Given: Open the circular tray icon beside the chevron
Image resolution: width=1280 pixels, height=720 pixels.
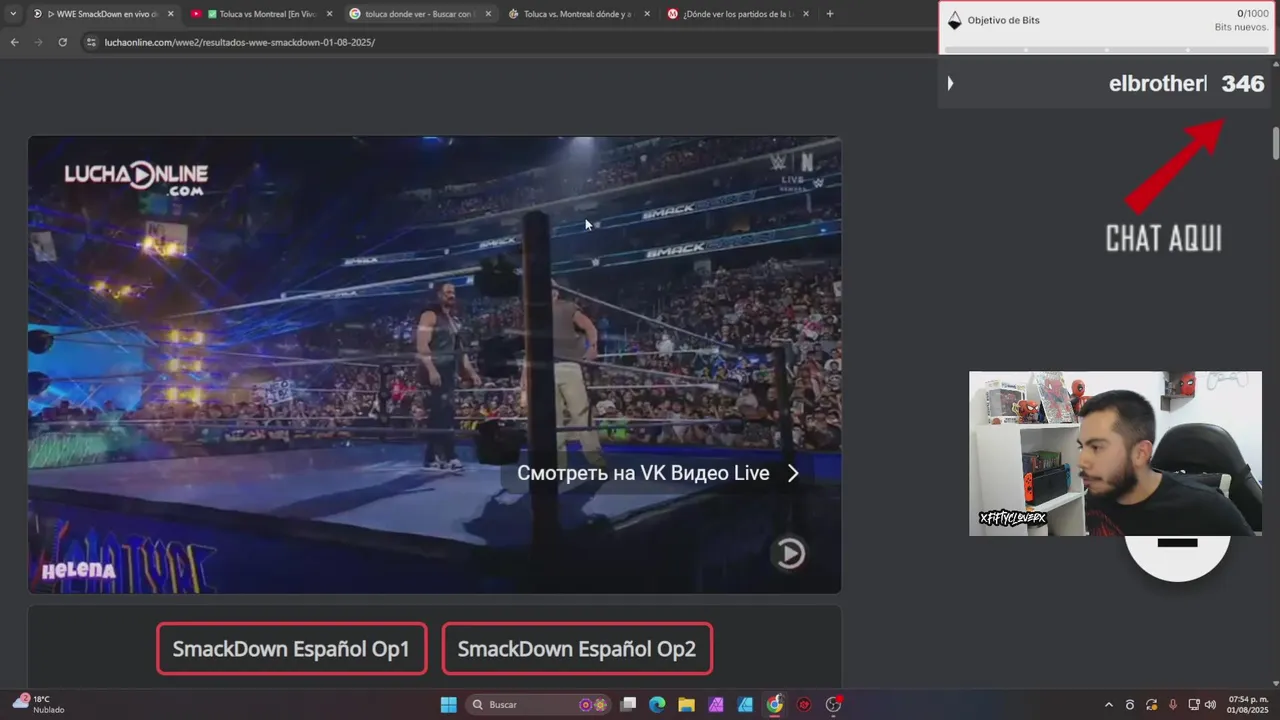Looking at the screenshot, I should 1130,705.
